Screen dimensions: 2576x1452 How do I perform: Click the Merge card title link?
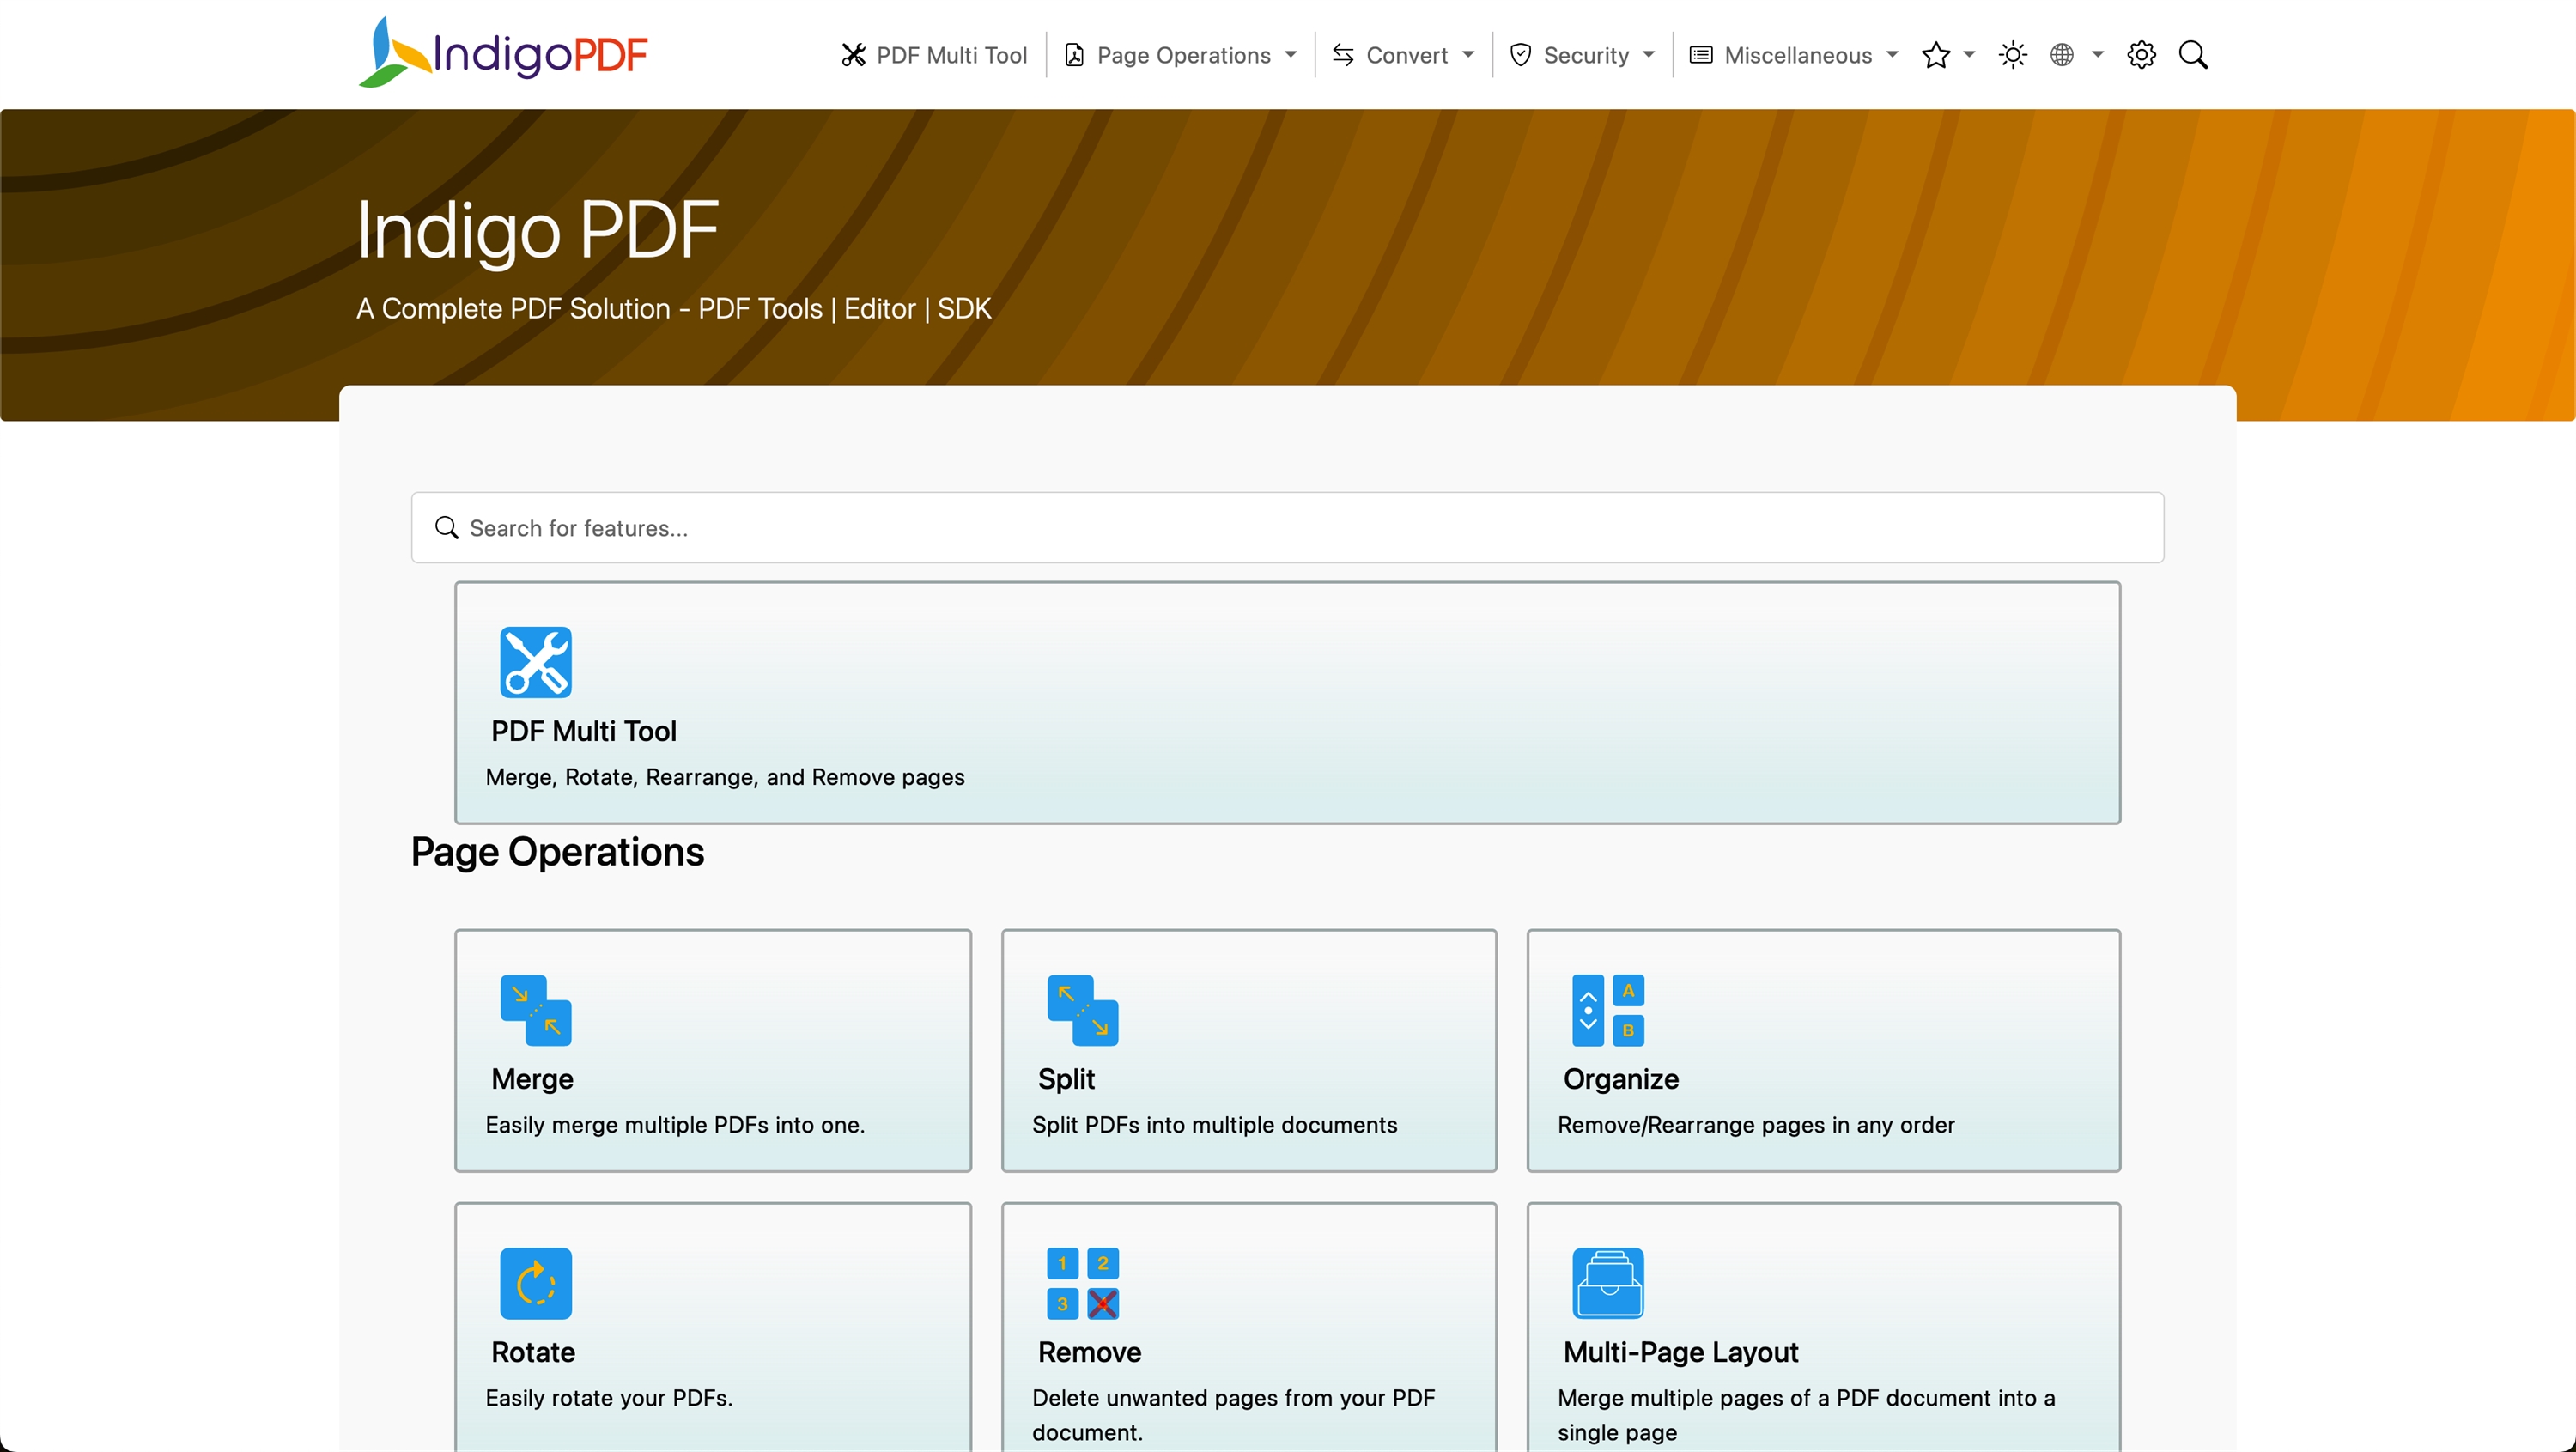tap(532, 1079)
